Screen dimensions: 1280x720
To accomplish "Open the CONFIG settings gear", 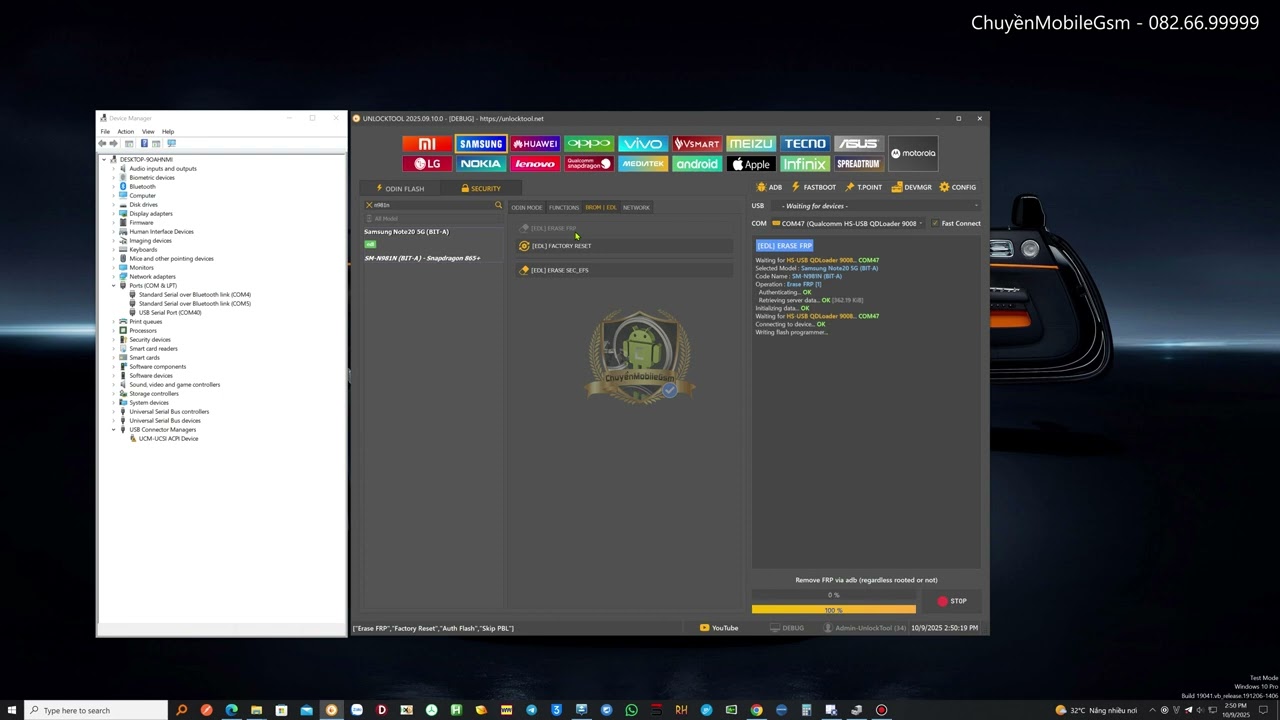I will click(957, 187).
